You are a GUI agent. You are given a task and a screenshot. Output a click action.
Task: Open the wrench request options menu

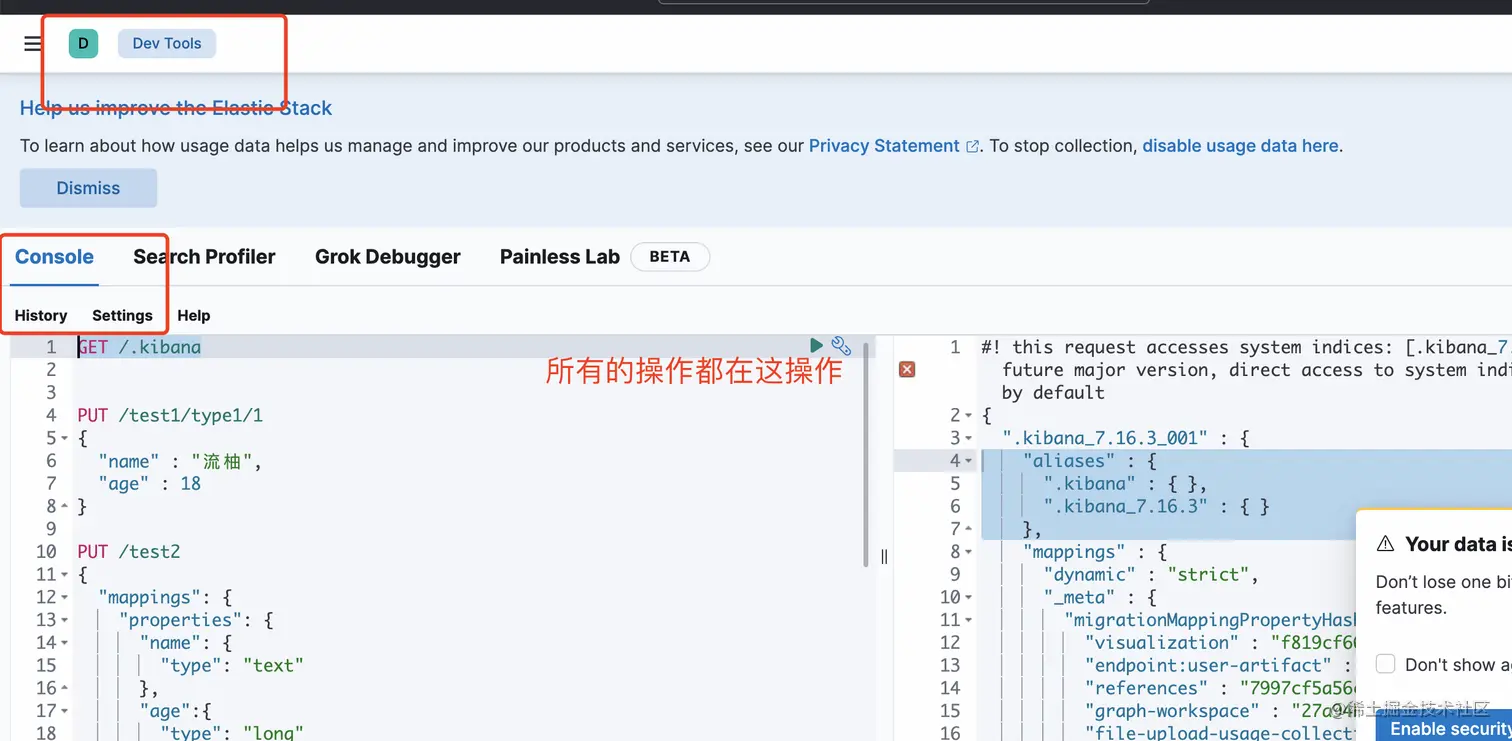tap(841, 346)
